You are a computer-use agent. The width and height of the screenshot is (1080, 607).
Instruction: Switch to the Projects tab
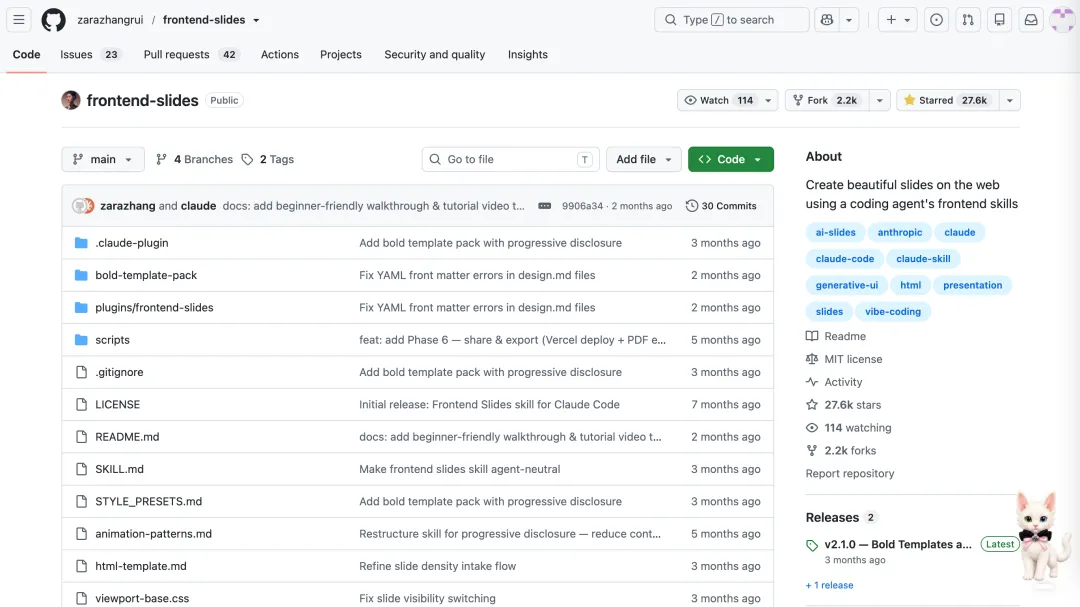click(340, 54)
